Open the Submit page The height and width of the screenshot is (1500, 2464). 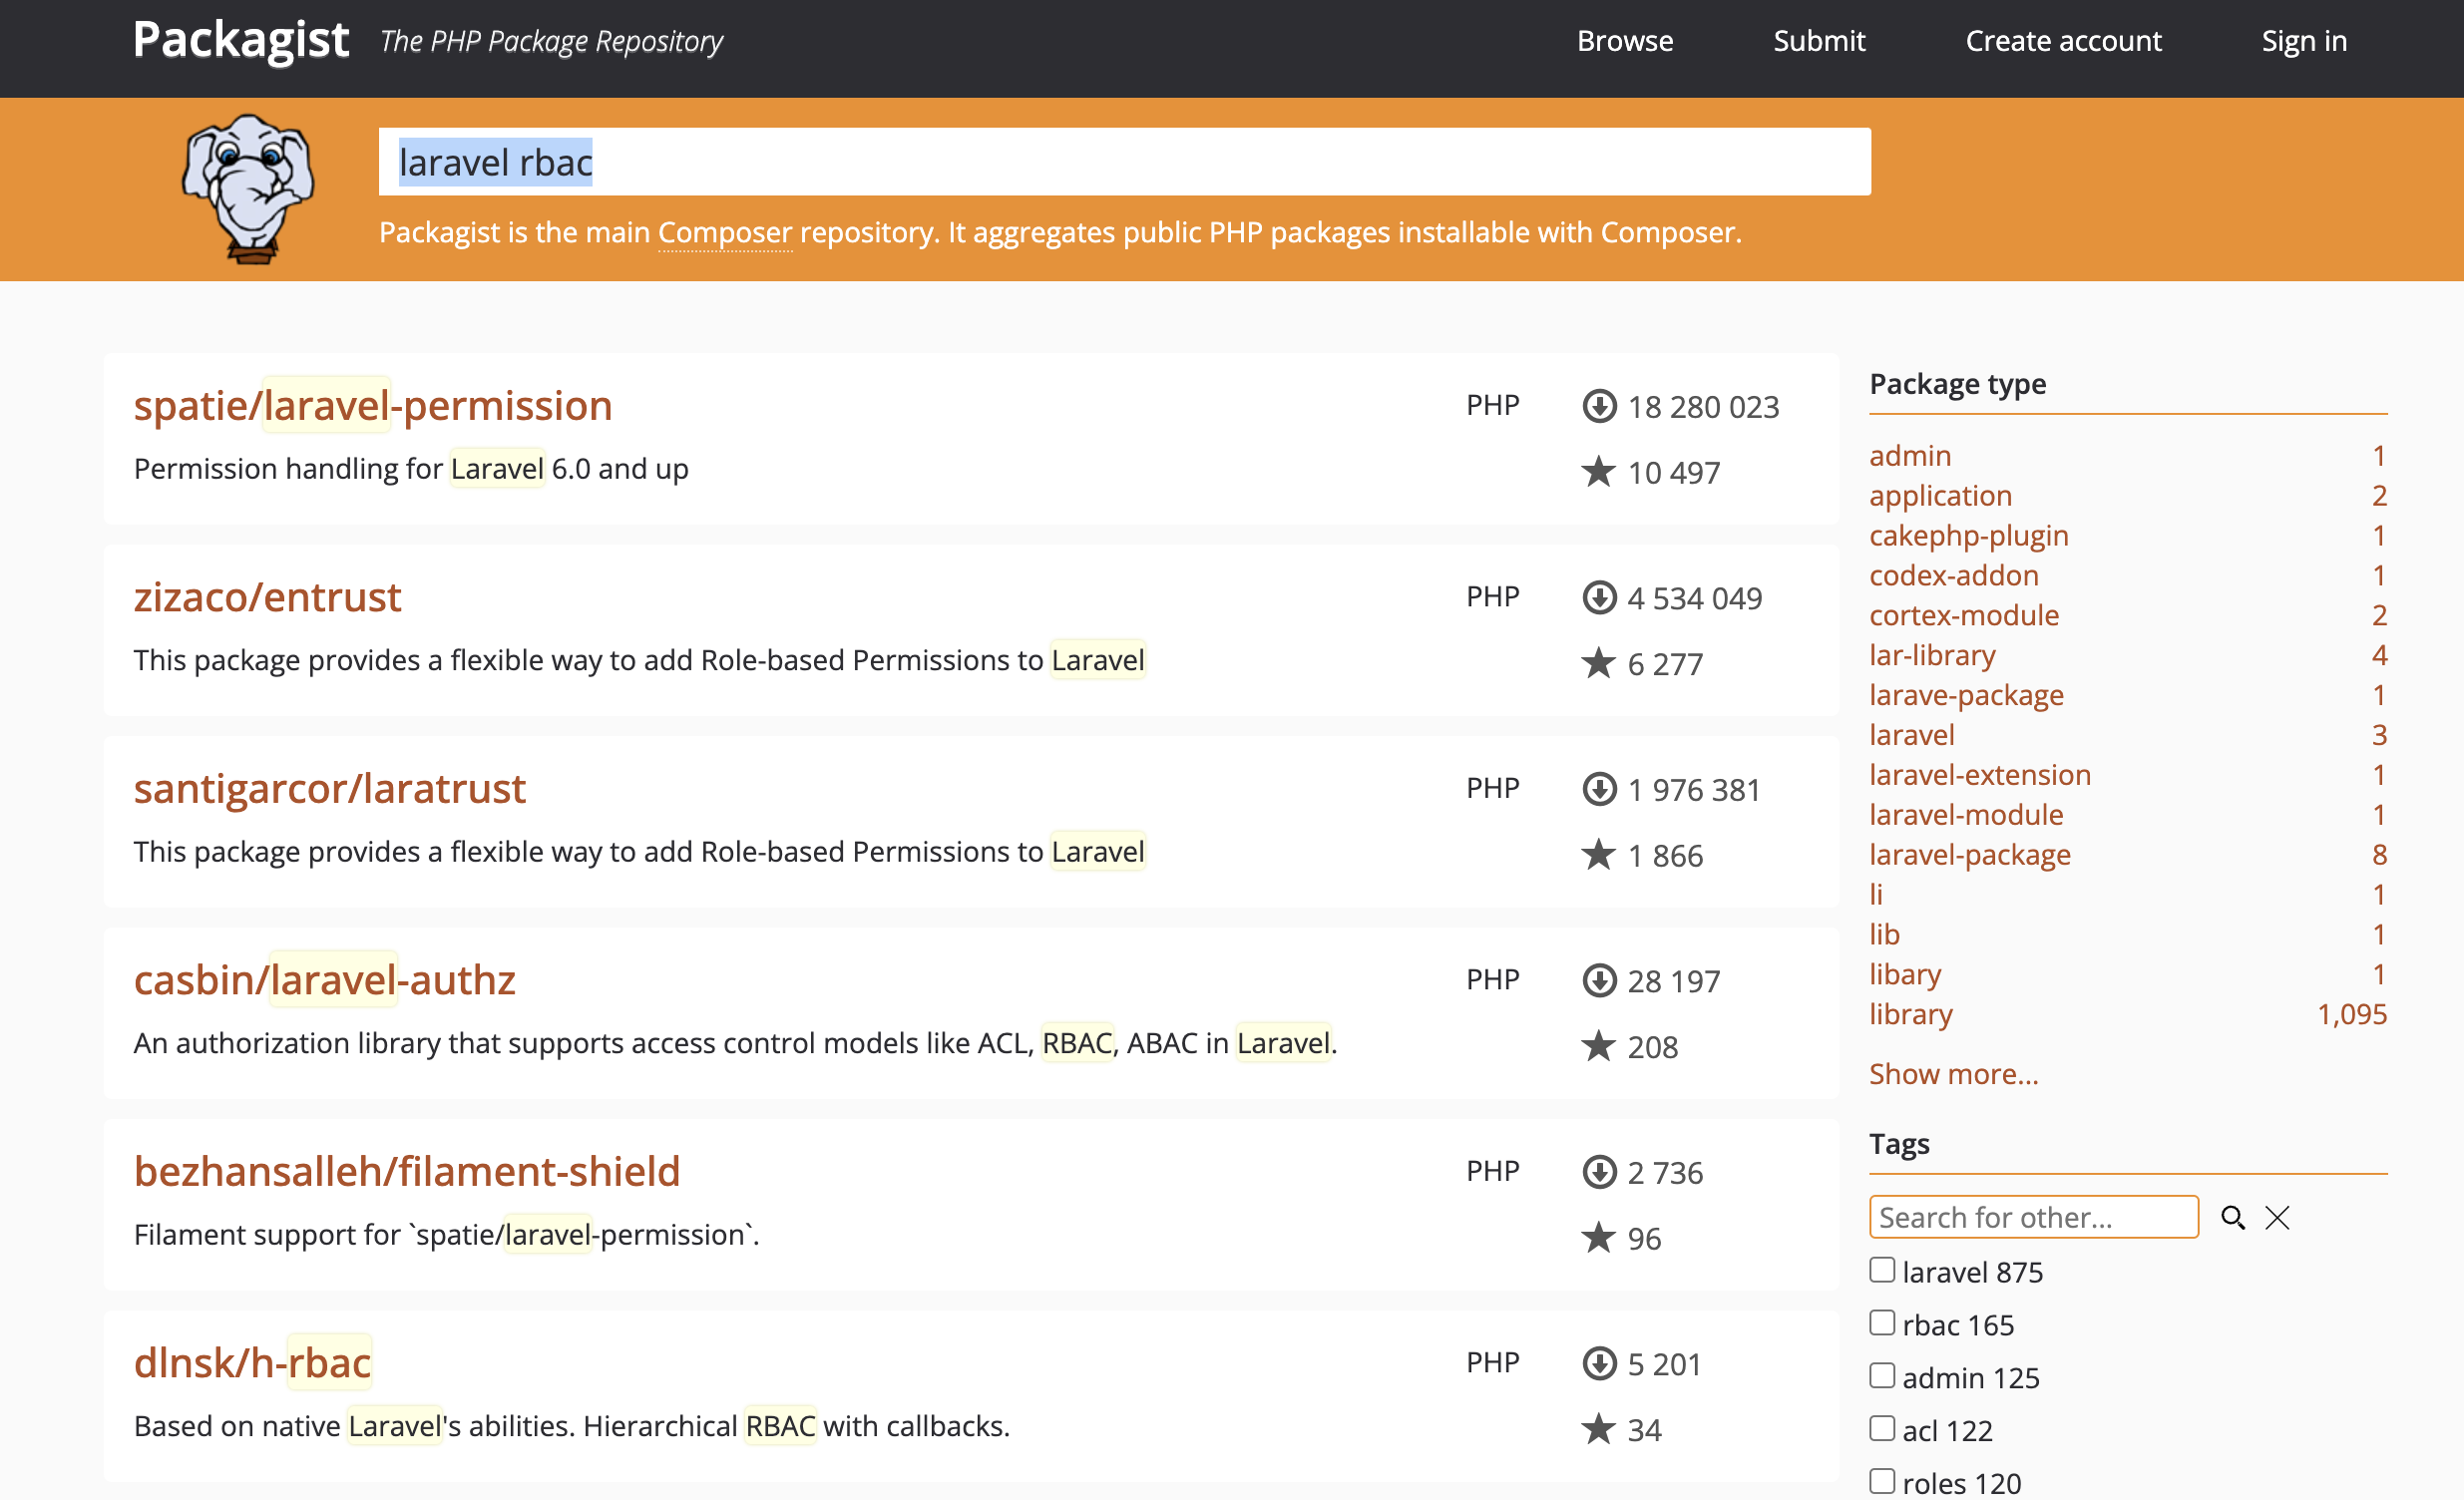tap(1819, 41)
